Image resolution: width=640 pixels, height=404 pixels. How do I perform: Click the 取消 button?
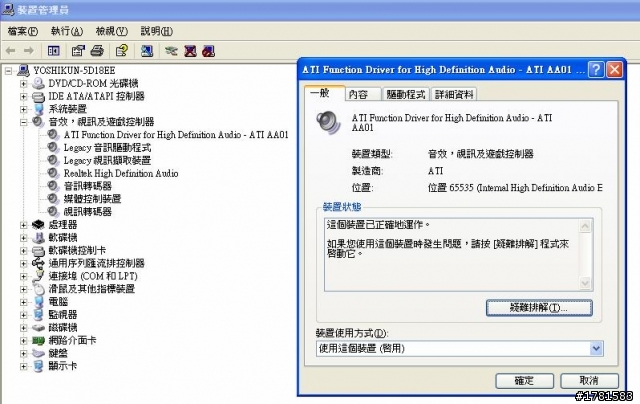pyautogui.click(x=589, y=381)
